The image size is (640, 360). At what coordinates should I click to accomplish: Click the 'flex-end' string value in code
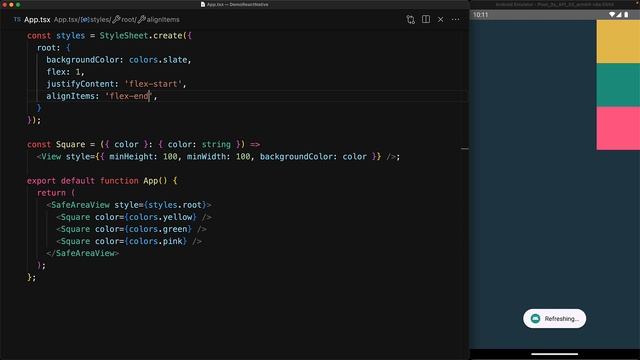coord(128,96)
